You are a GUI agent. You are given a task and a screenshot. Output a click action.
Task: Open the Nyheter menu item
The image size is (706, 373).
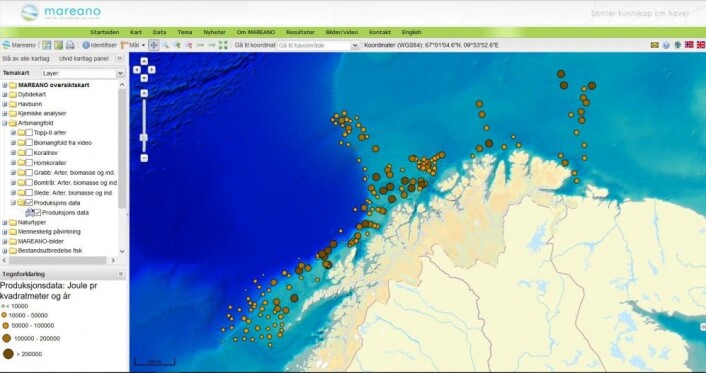click(x=214, y=32)
